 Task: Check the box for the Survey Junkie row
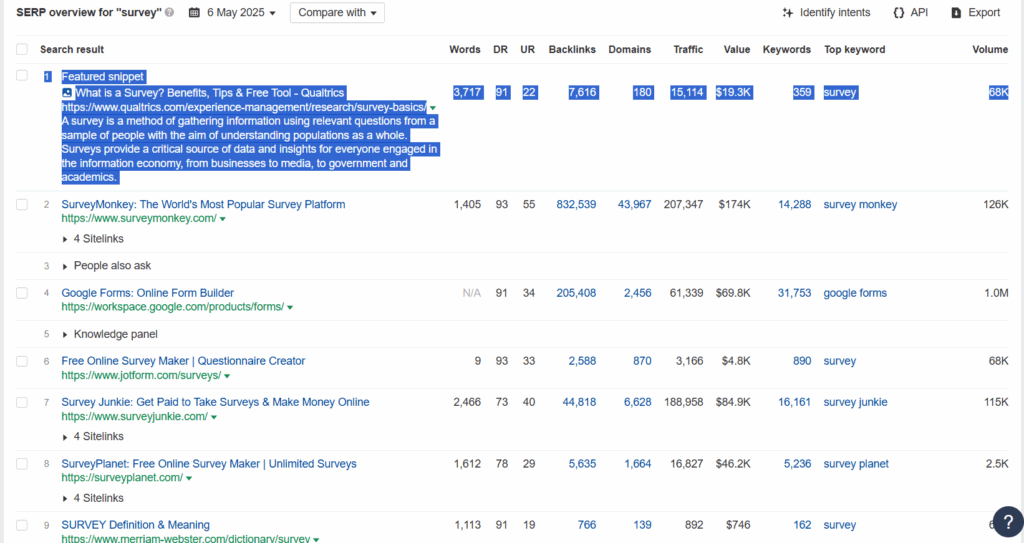click(x=22, y=403)
